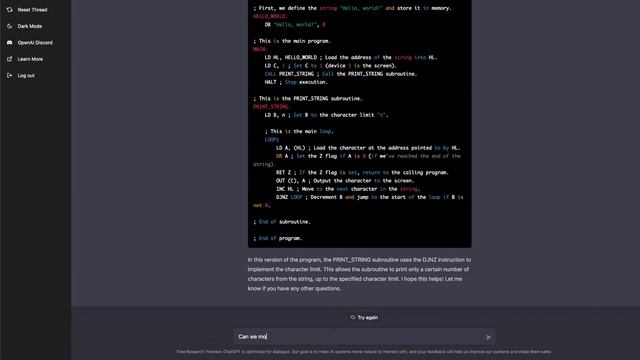Click the Try again retry icon
This screenshot has width=640, height=360.
point(353,318)
